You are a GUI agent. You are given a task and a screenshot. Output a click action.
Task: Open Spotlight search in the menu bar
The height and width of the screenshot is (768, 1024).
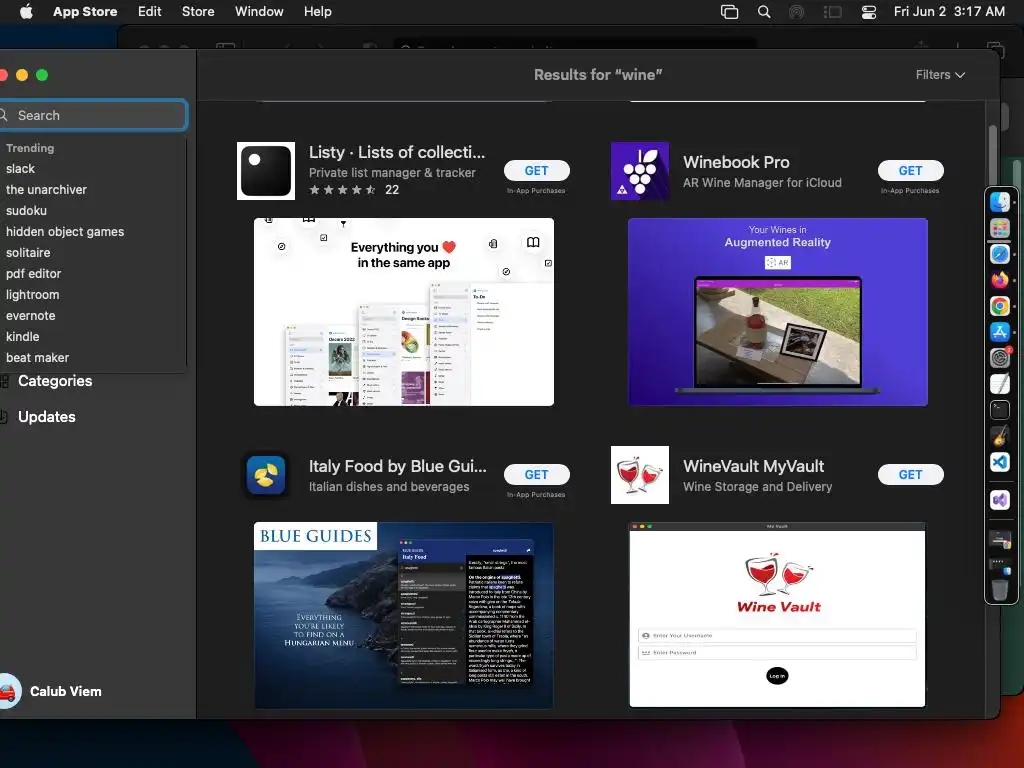[763, 12]
